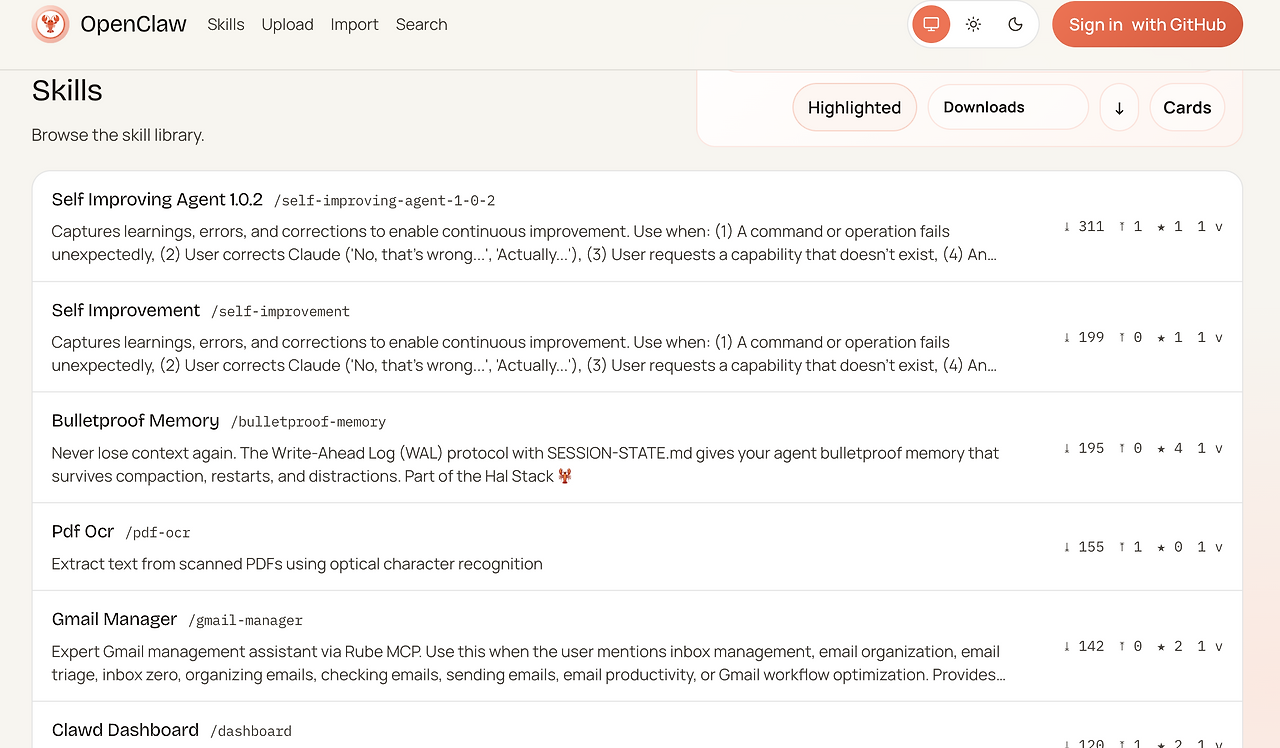Select light theme sun icon
The height and width of the screenshot is (748, 1280).
pyautogui.click(x=973, y=24)
